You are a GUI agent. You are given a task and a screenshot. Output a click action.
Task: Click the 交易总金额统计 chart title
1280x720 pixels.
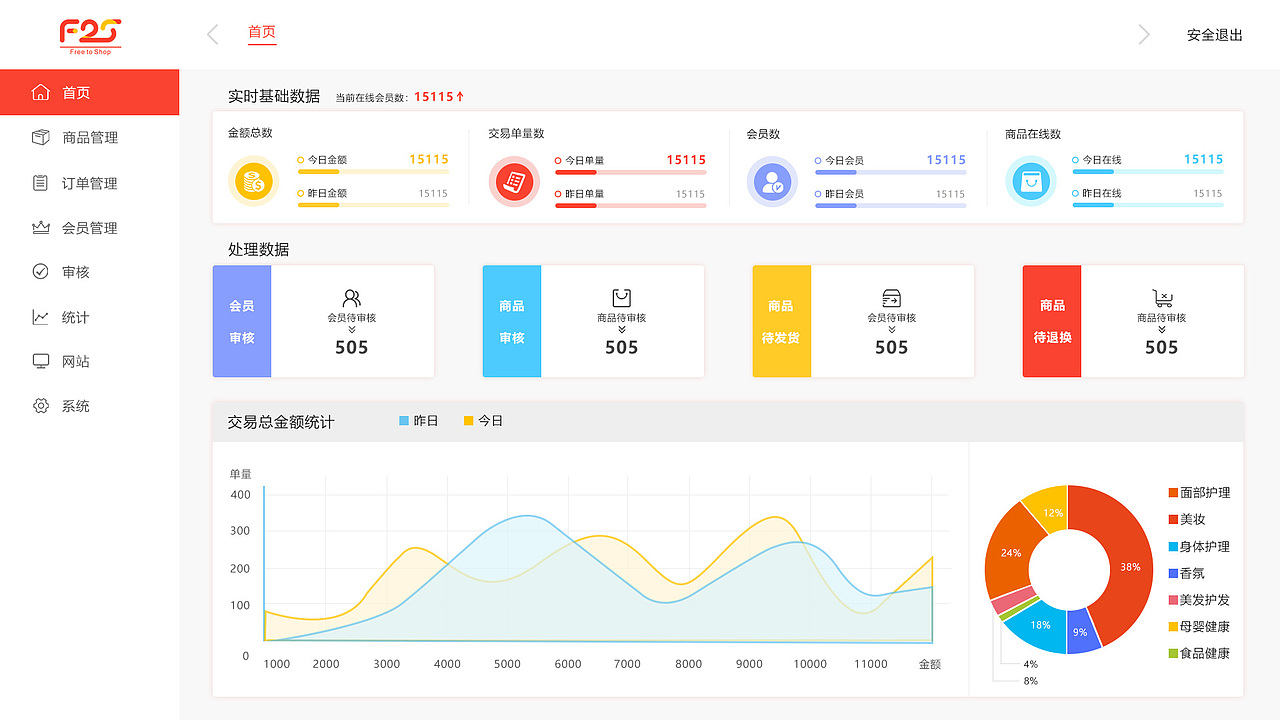(281, 422)
